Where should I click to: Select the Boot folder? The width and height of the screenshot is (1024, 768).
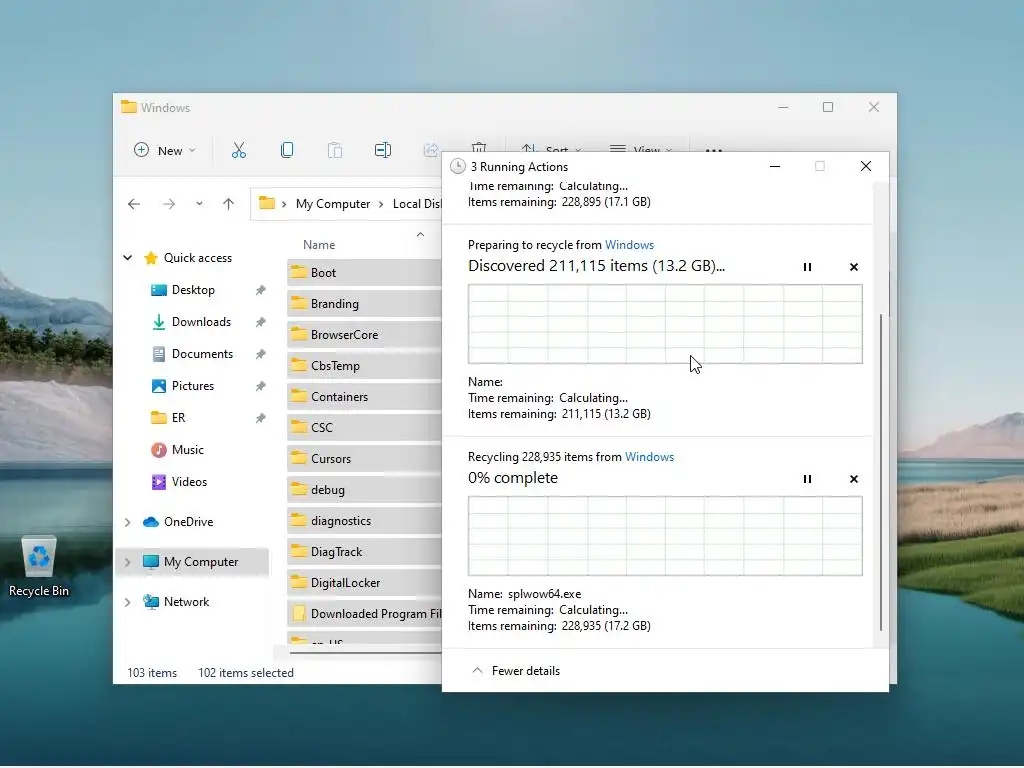tap(364, 273)
